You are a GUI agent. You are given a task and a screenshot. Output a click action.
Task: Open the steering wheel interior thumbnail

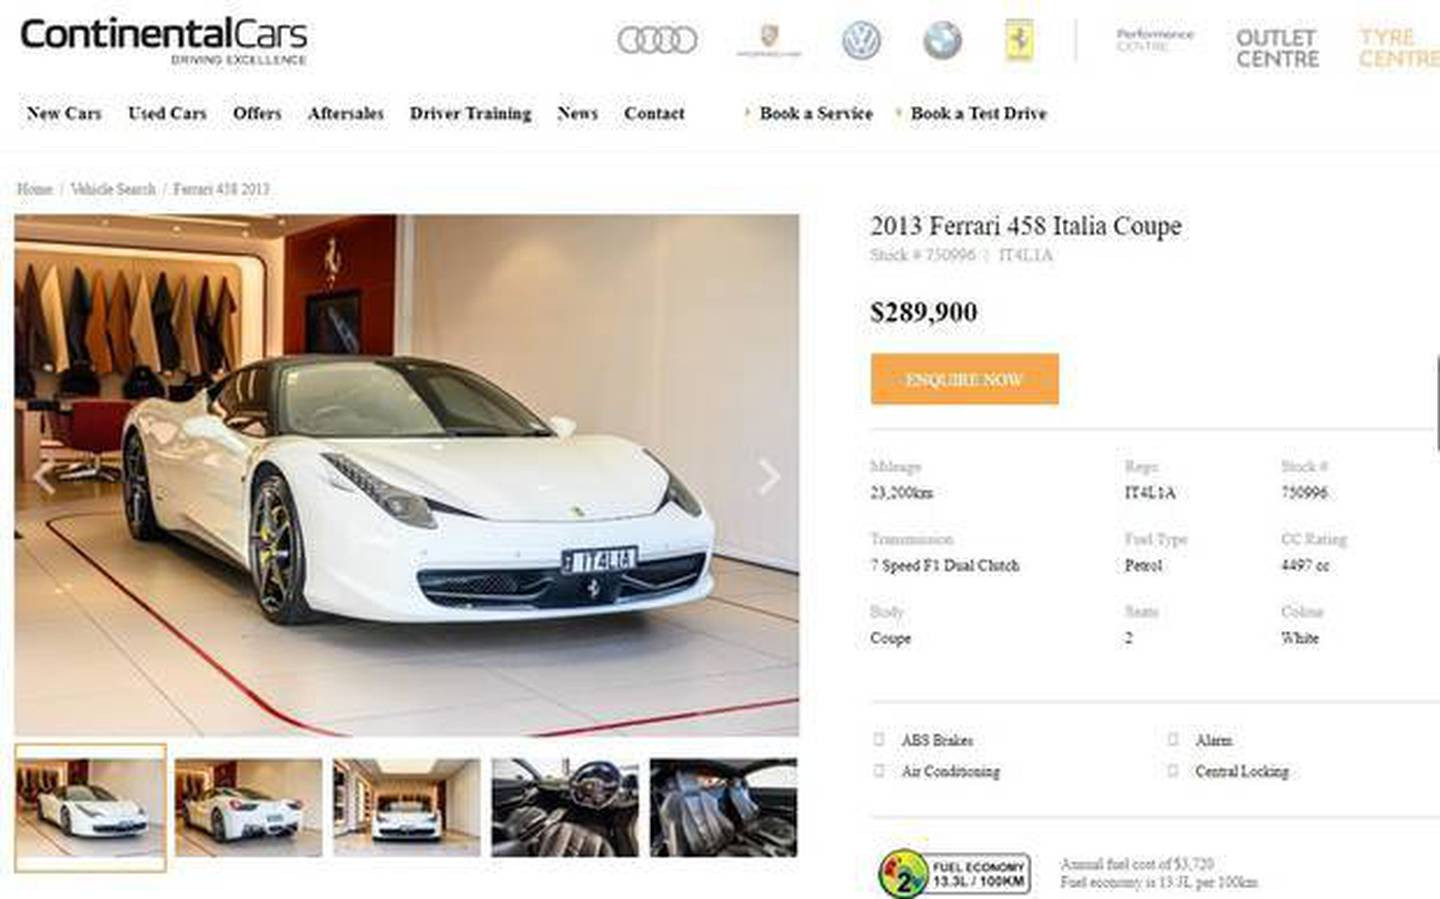point(565,807)
